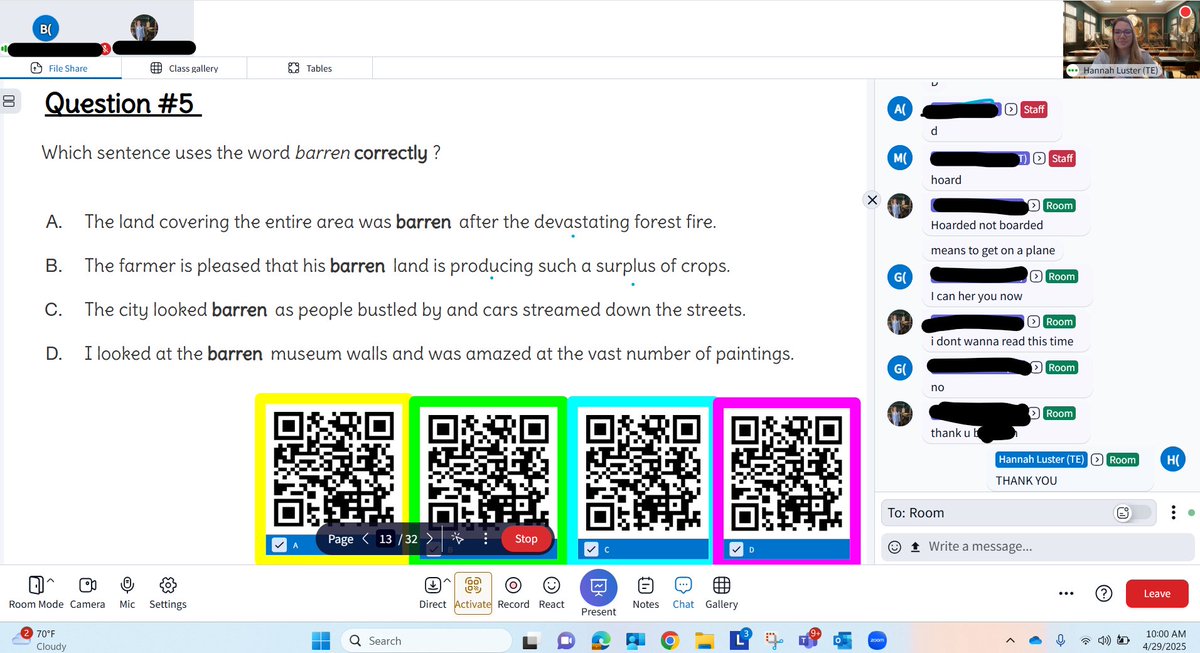
Task: Toggle the Chat panel
Action: click(683, 591)
